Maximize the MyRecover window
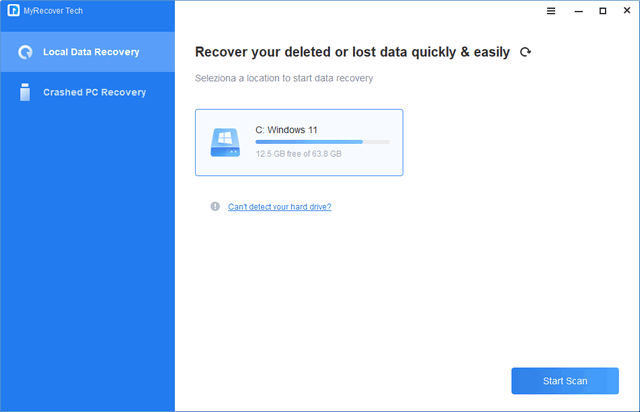The width and height of the screenshot is (640, 412). point(602,11)
